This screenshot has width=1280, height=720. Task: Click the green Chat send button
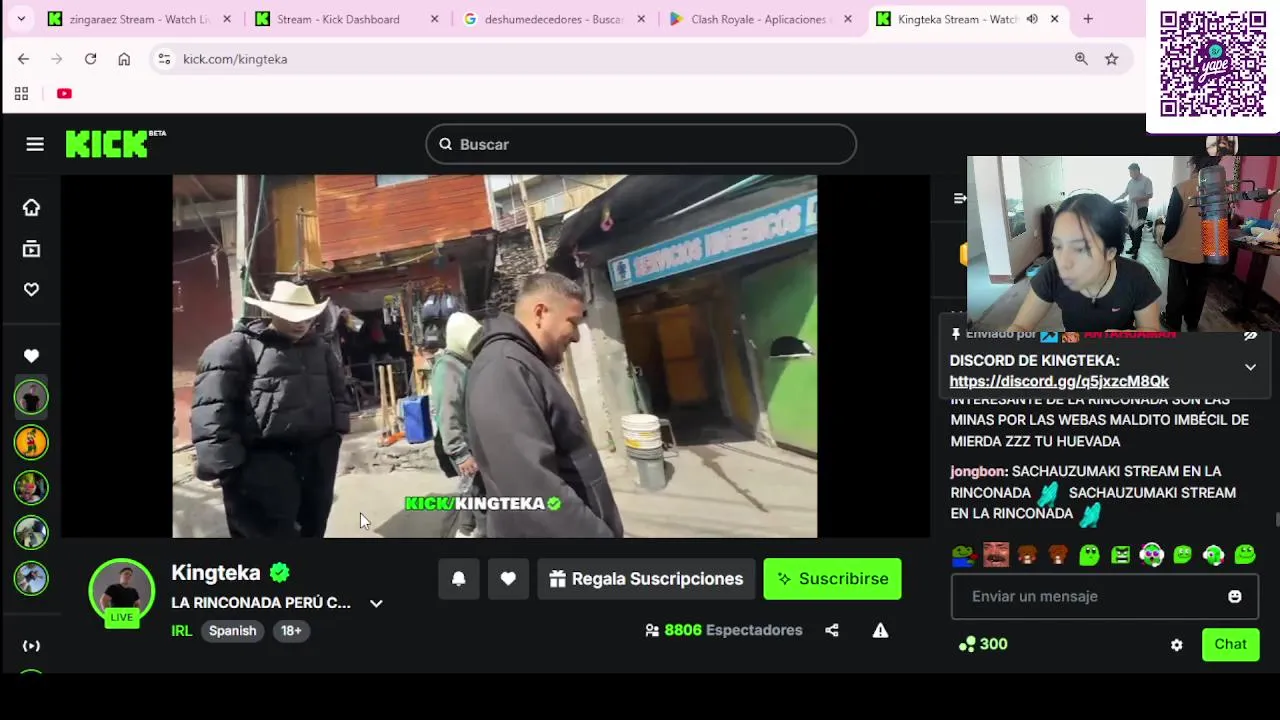point(1230,644)
